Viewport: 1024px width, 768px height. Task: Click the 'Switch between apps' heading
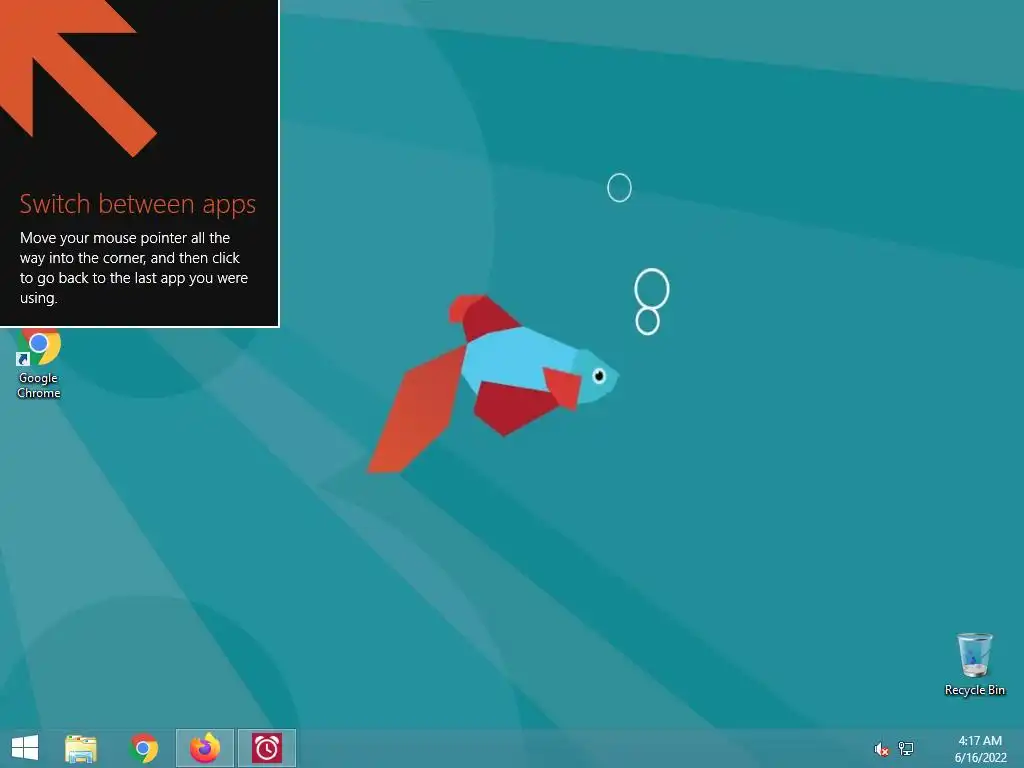coord(138,204)
